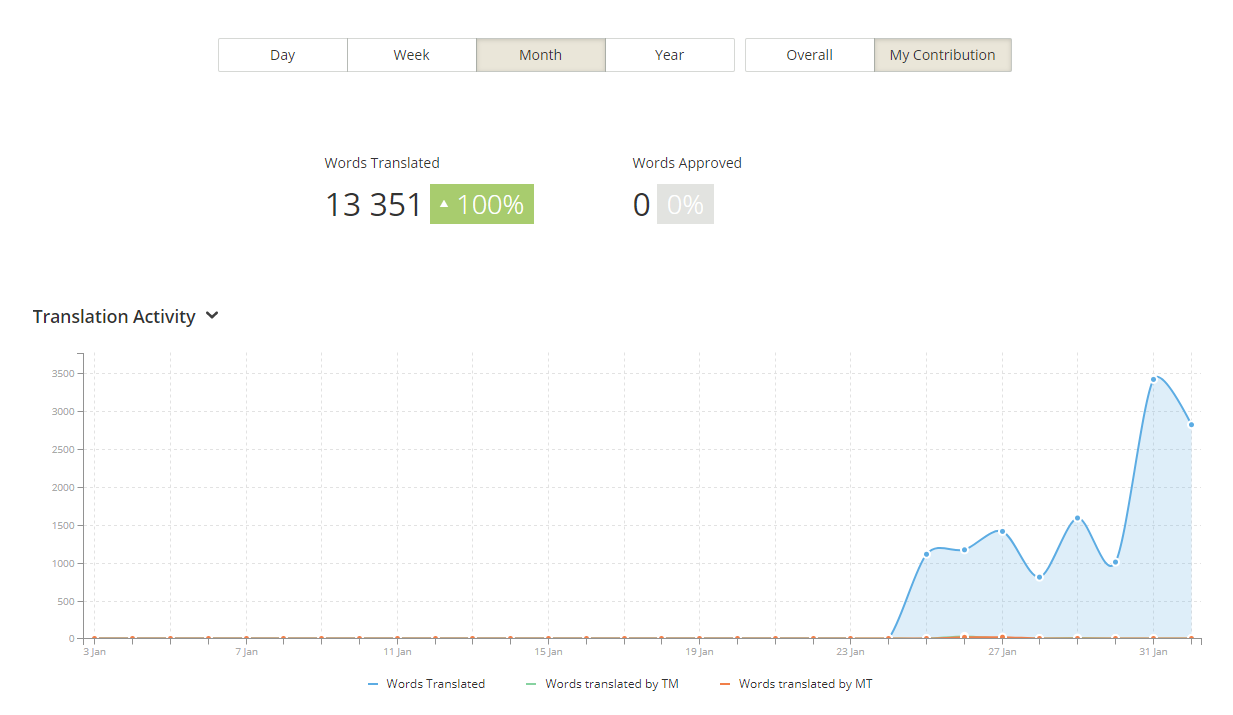
Task: Toggle the Words Translated legend series
Action: (x=426, y=684)
